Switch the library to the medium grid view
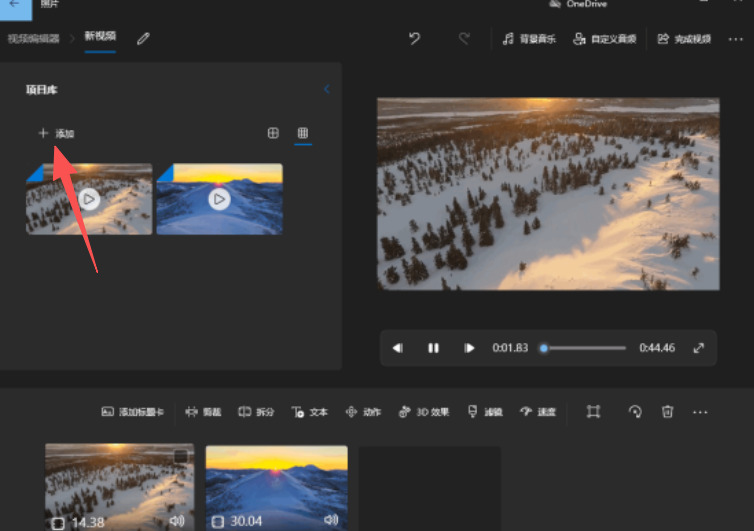 pyautogui.click(x=273, y=133)
